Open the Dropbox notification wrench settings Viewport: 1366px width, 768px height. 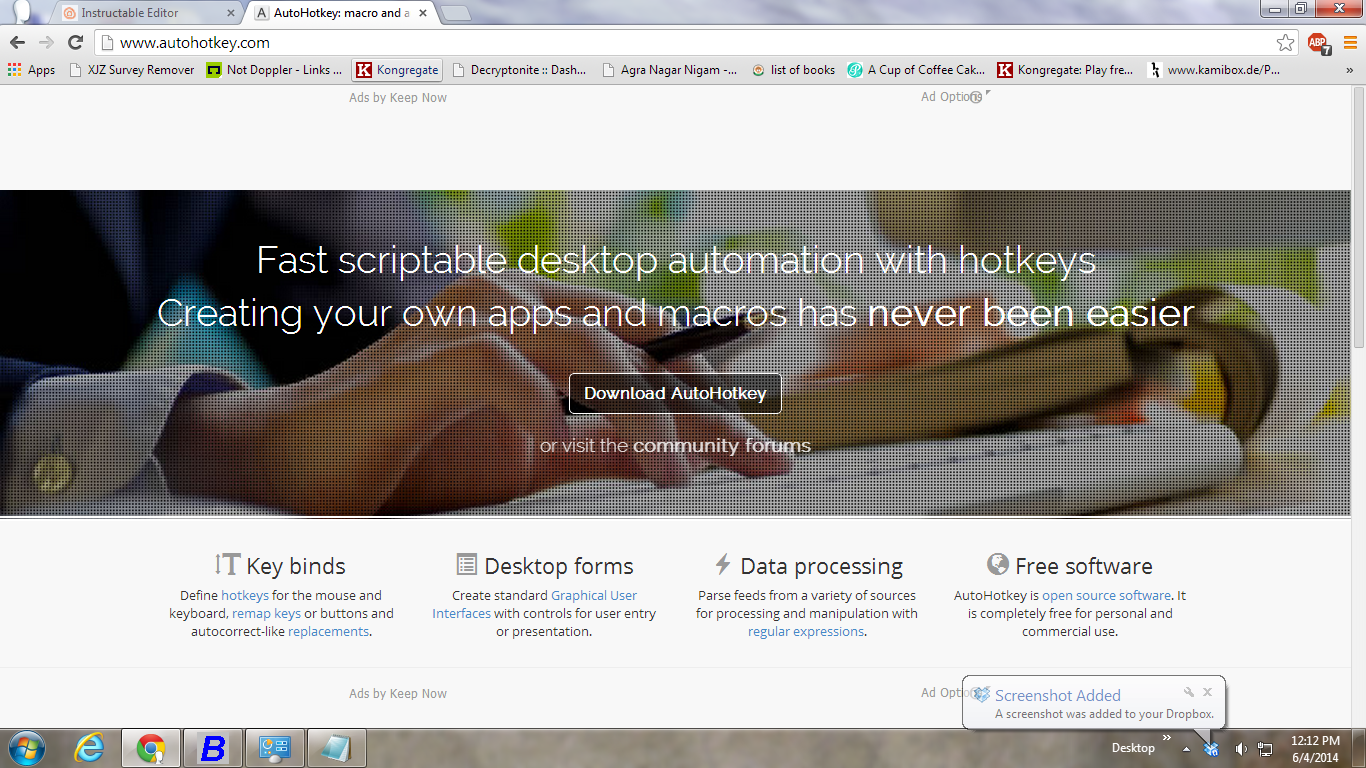click(x=1189, y=692)
